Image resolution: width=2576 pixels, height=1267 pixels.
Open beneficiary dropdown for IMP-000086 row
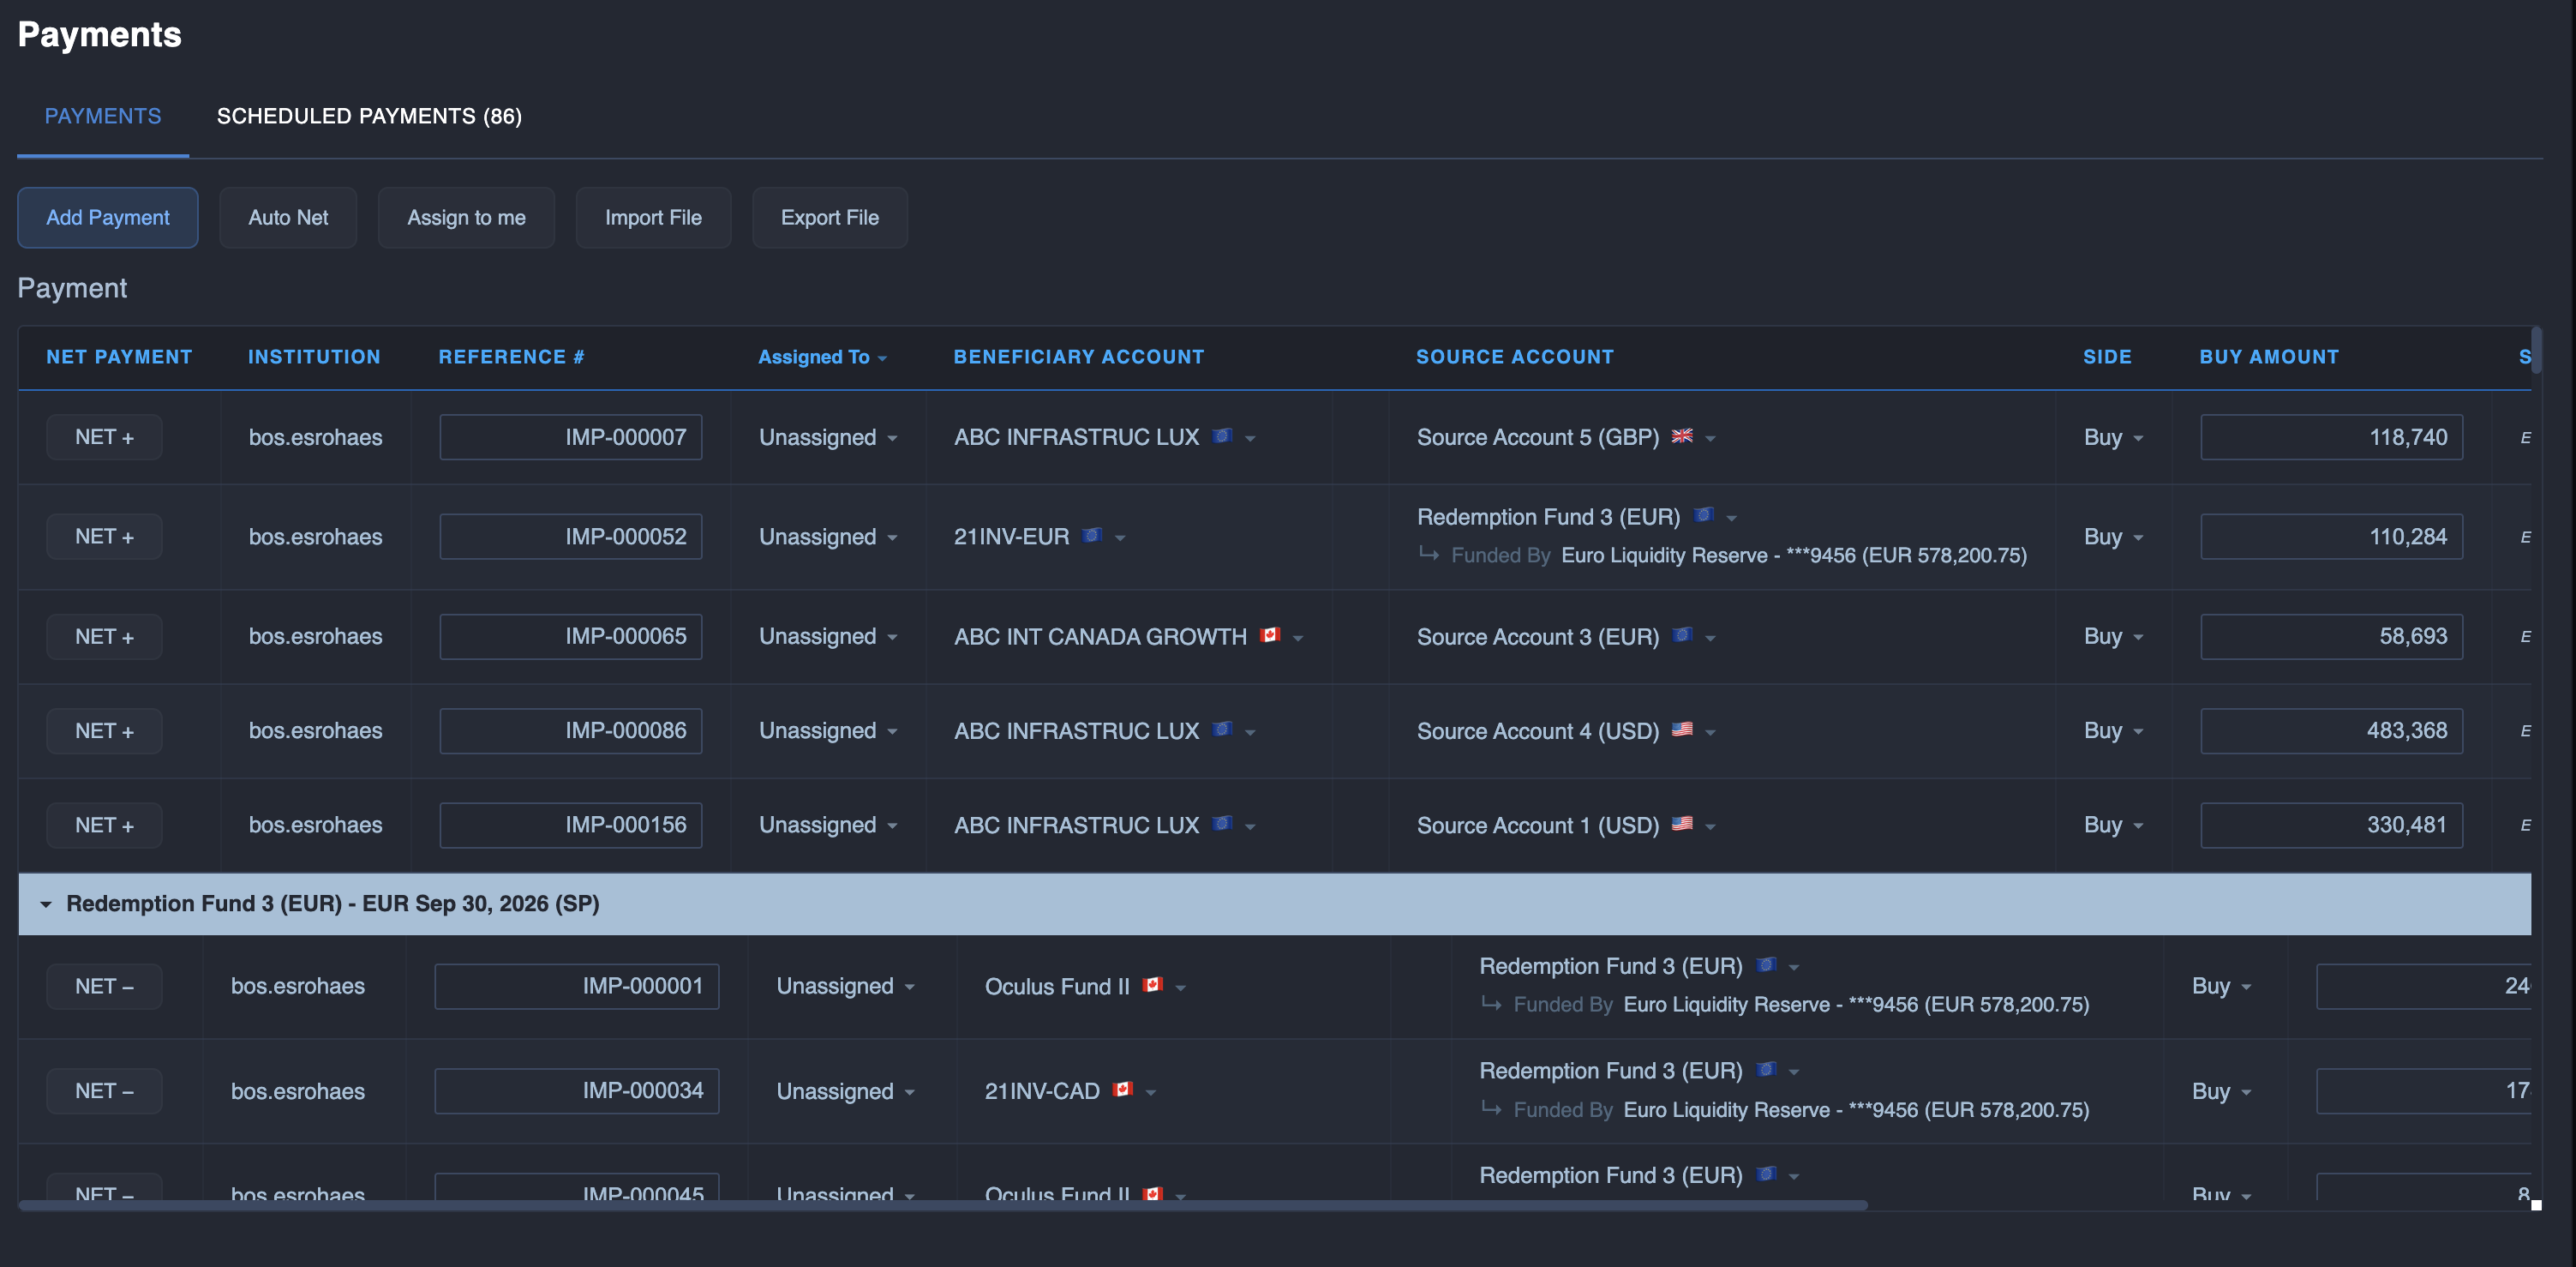[1104, 731]
